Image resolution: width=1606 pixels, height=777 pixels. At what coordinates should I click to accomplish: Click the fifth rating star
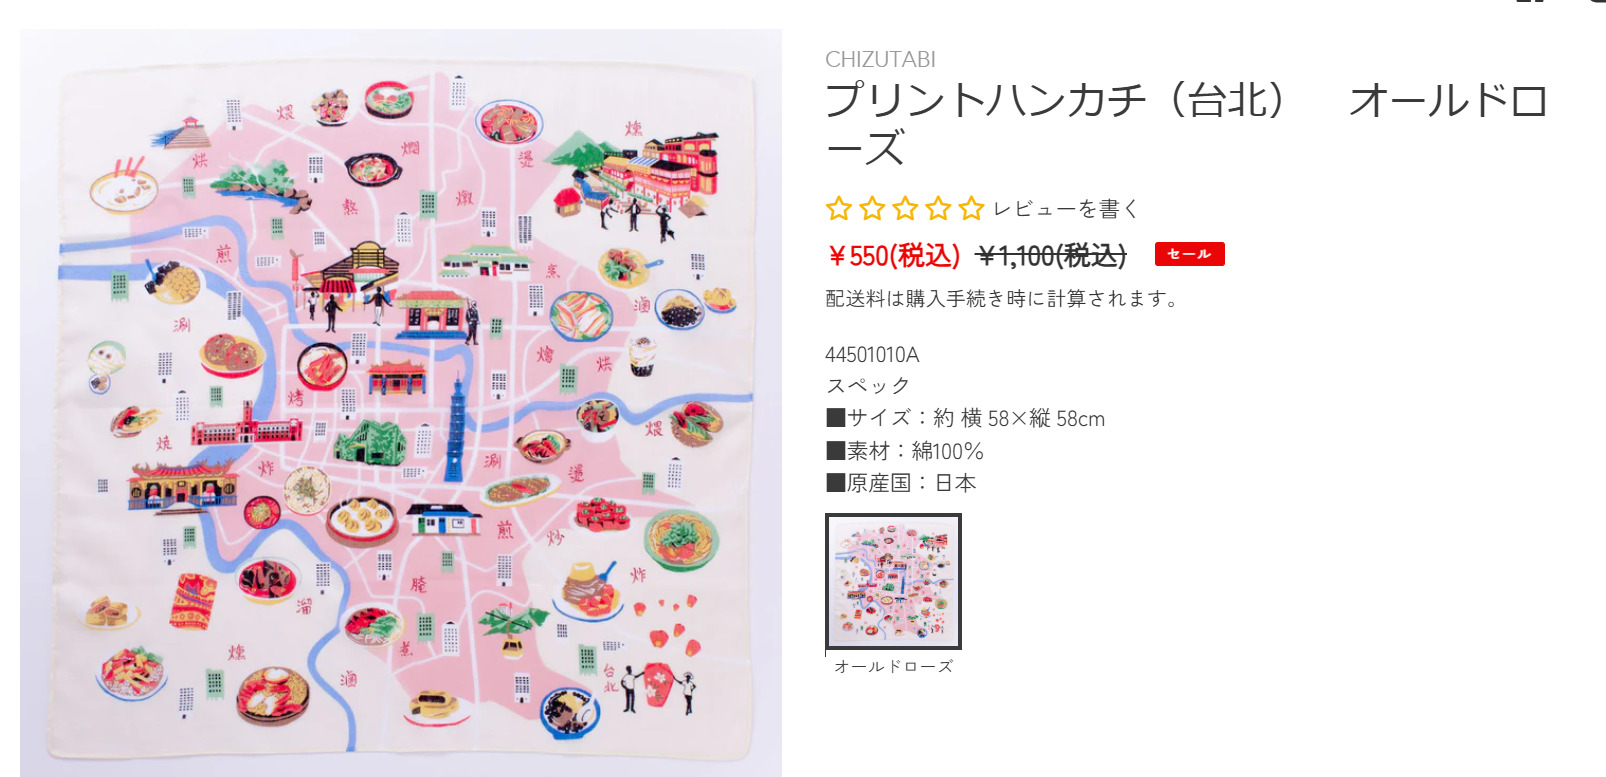pyautogui.click(x=971, y=208)
